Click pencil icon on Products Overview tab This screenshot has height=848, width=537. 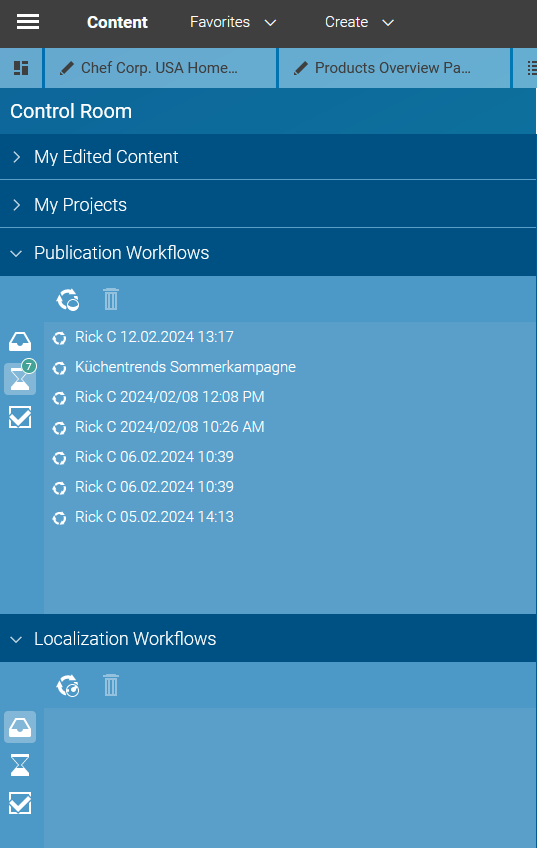pyautogui.click(x=301, y=68)
